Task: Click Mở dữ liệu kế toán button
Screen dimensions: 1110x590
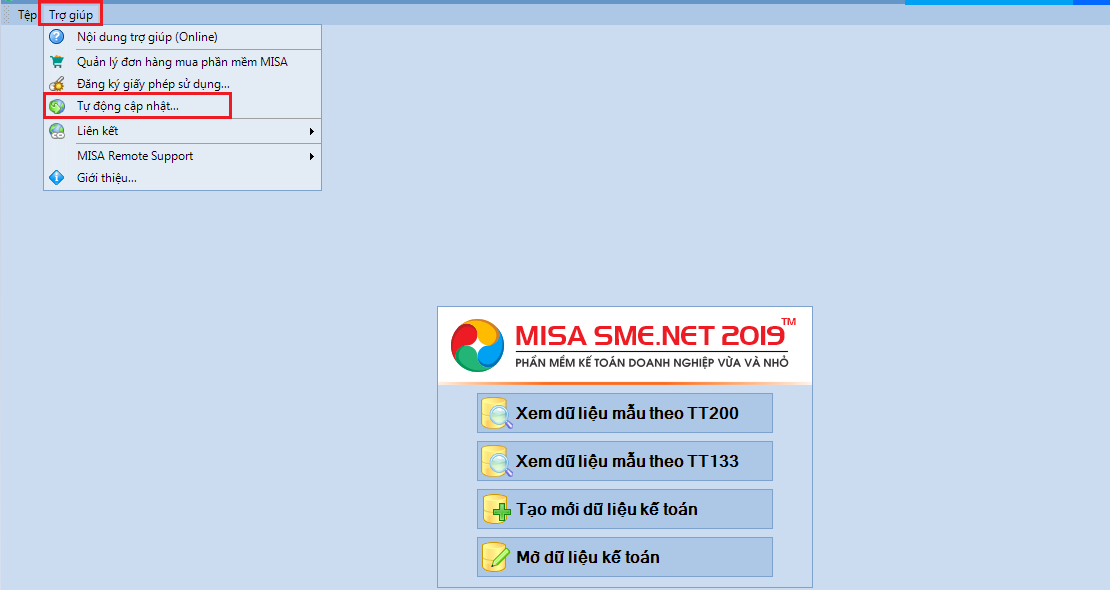Action: pos(624,557)
